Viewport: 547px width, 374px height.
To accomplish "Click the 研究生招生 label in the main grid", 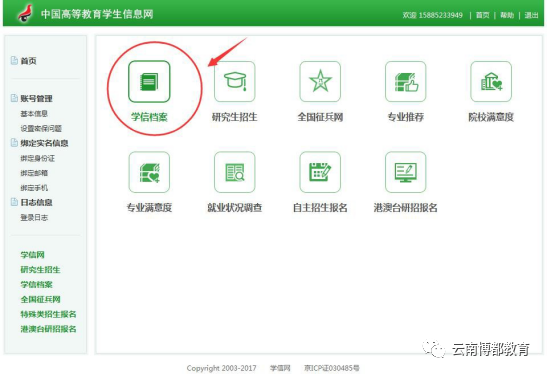I will click(235, 117).
